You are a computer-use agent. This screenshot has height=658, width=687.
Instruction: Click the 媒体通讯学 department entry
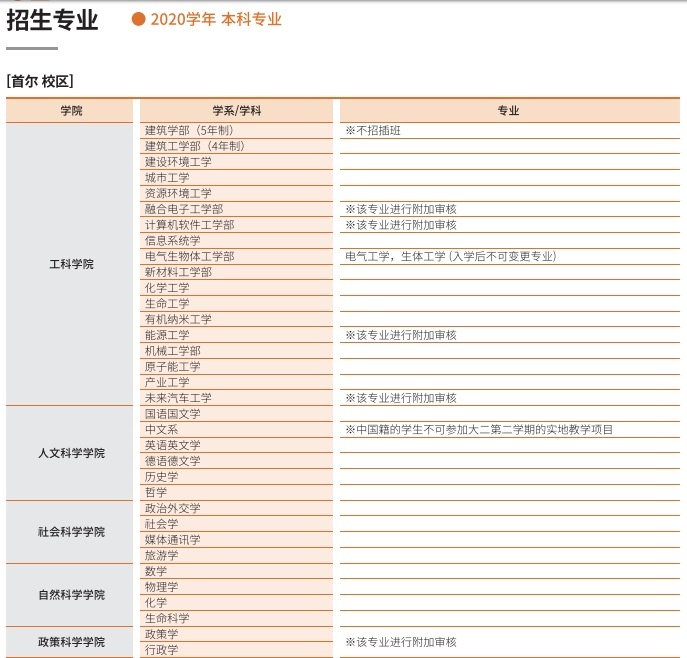[173, 540]
